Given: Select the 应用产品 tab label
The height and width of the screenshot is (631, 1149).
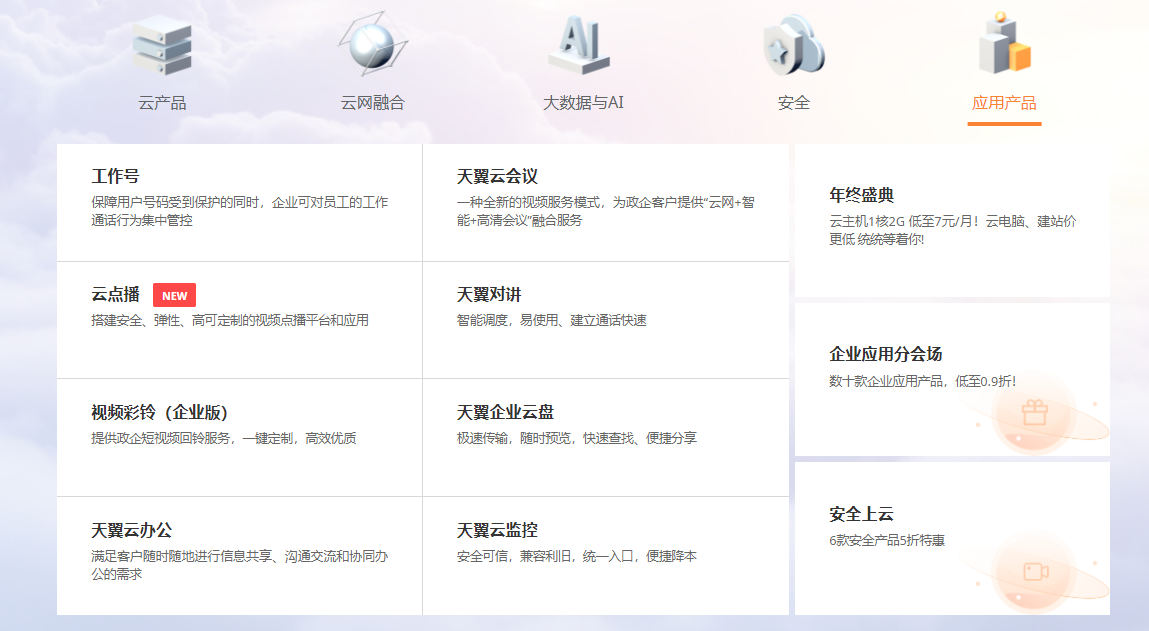Looking at the screenshot, I should (1004, 103).
